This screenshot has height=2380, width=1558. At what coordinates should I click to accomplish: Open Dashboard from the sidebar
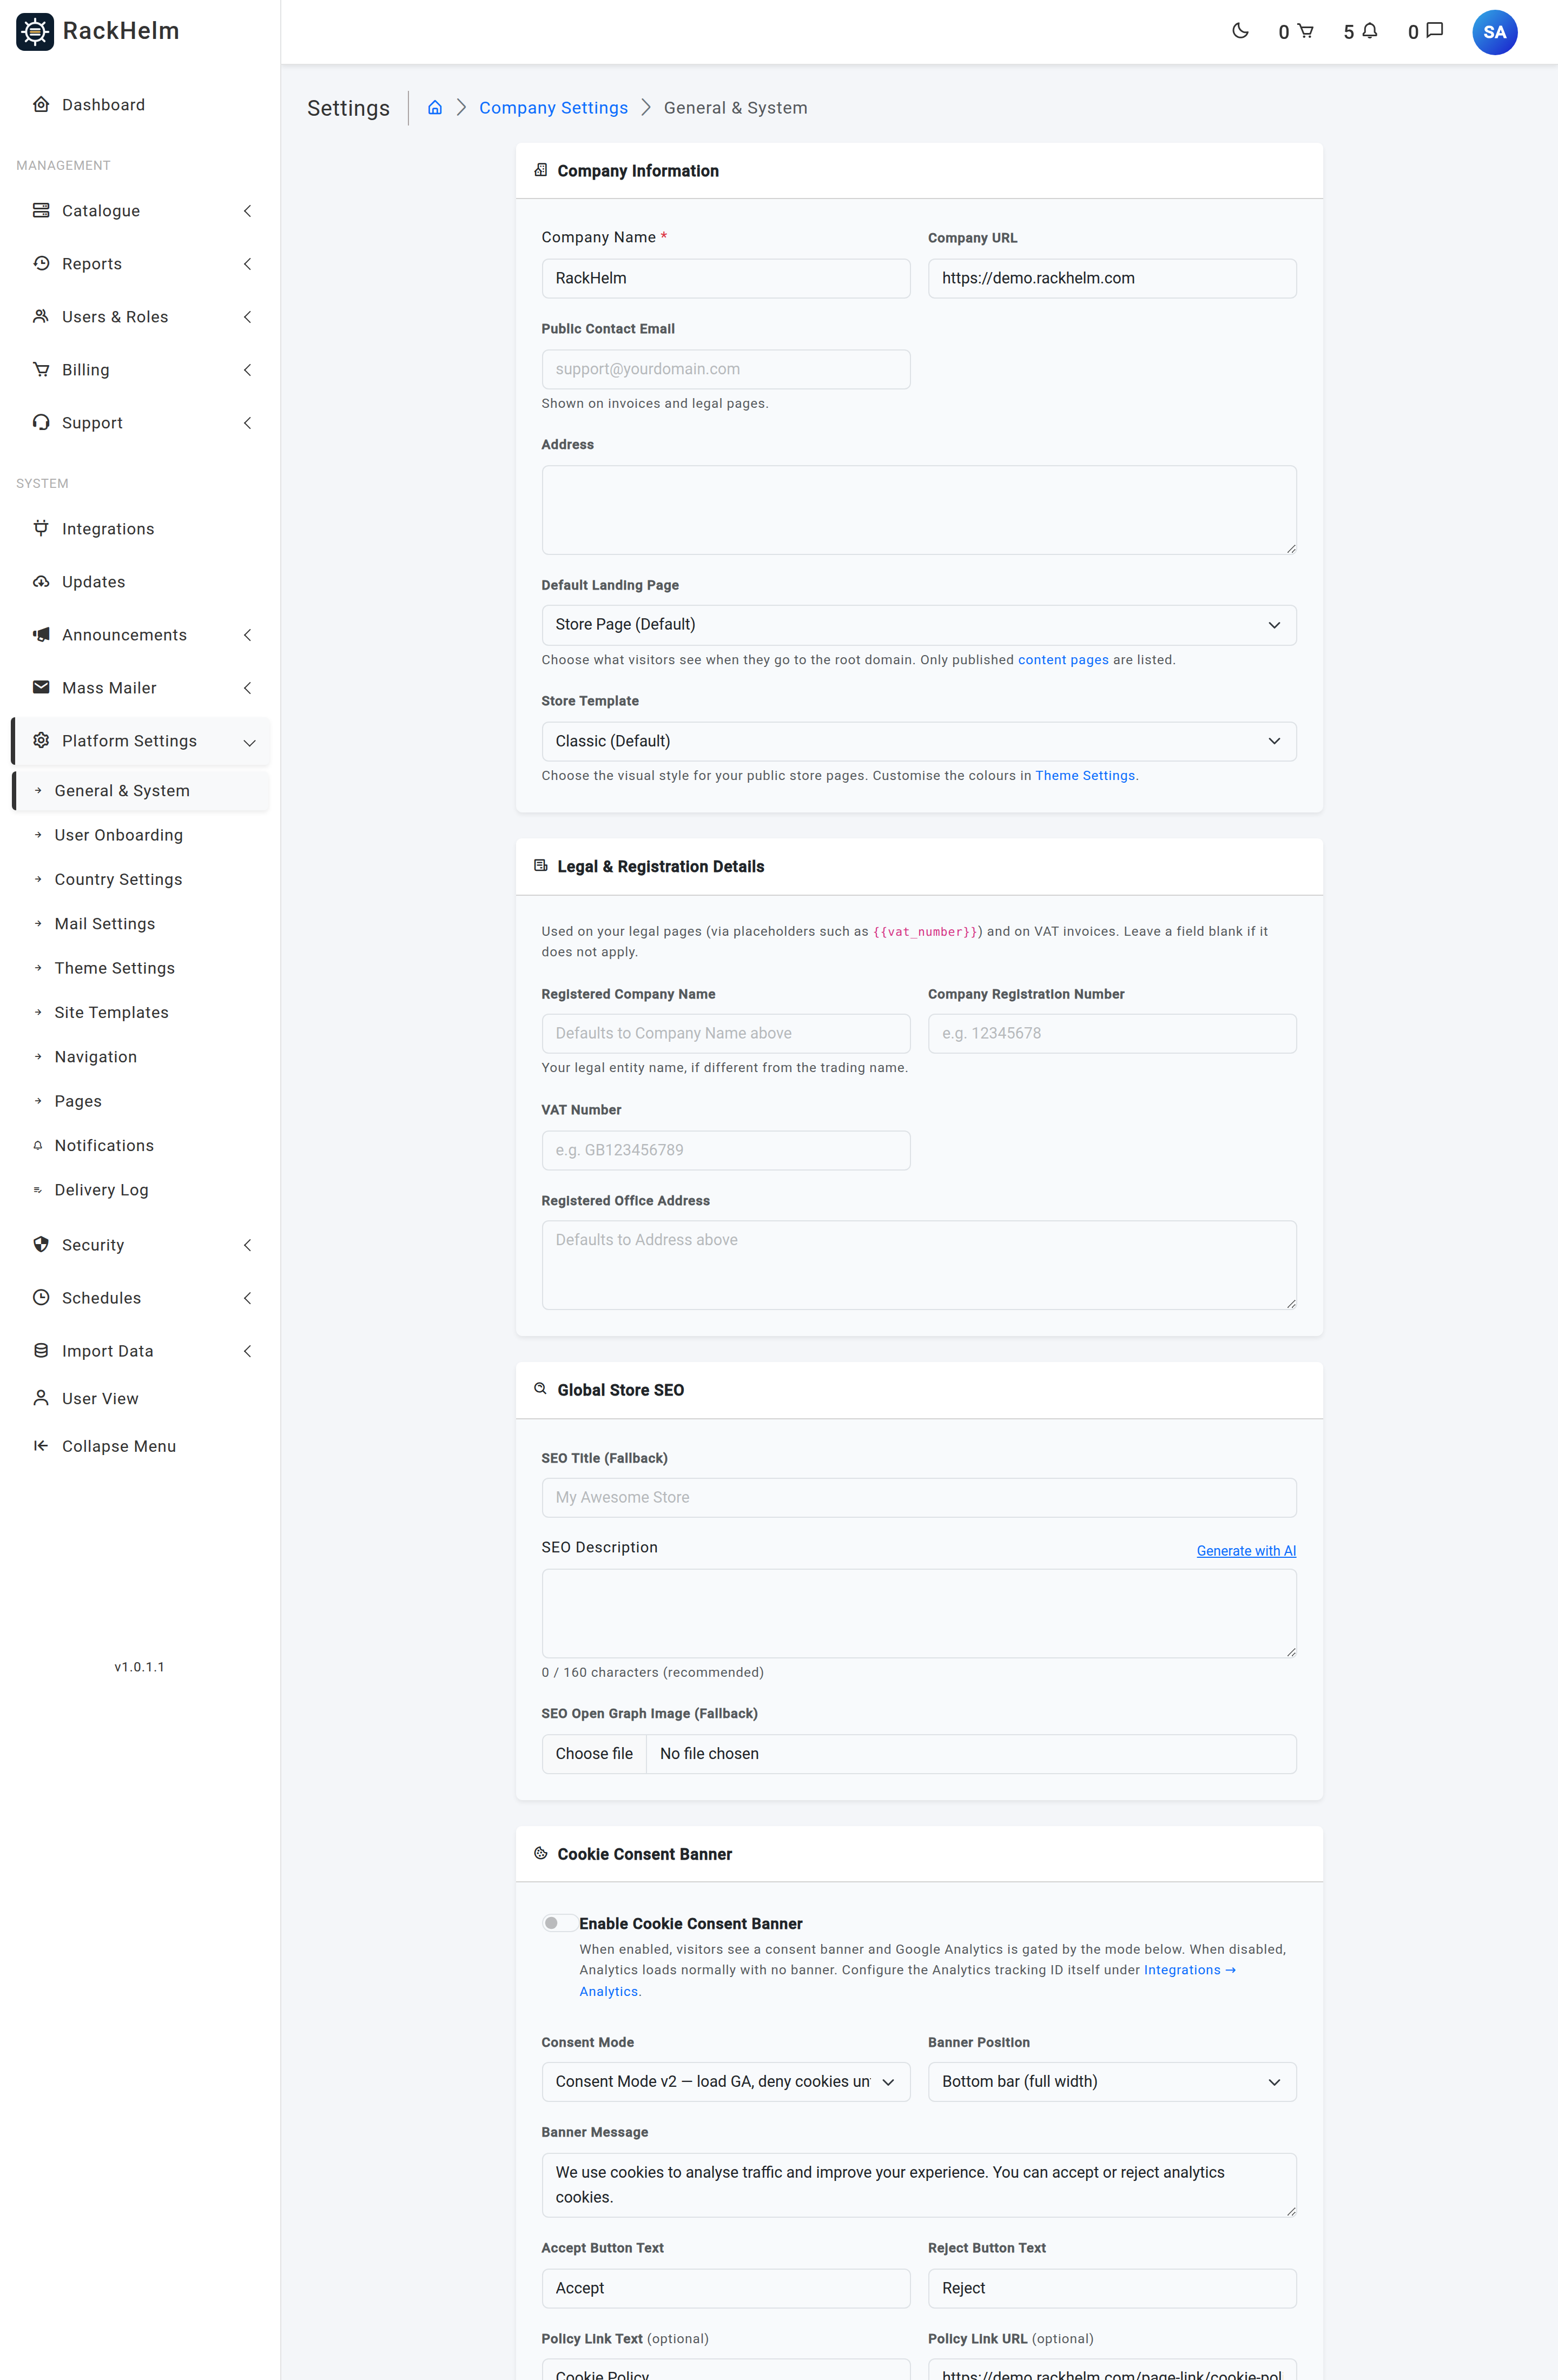[140, 105]
